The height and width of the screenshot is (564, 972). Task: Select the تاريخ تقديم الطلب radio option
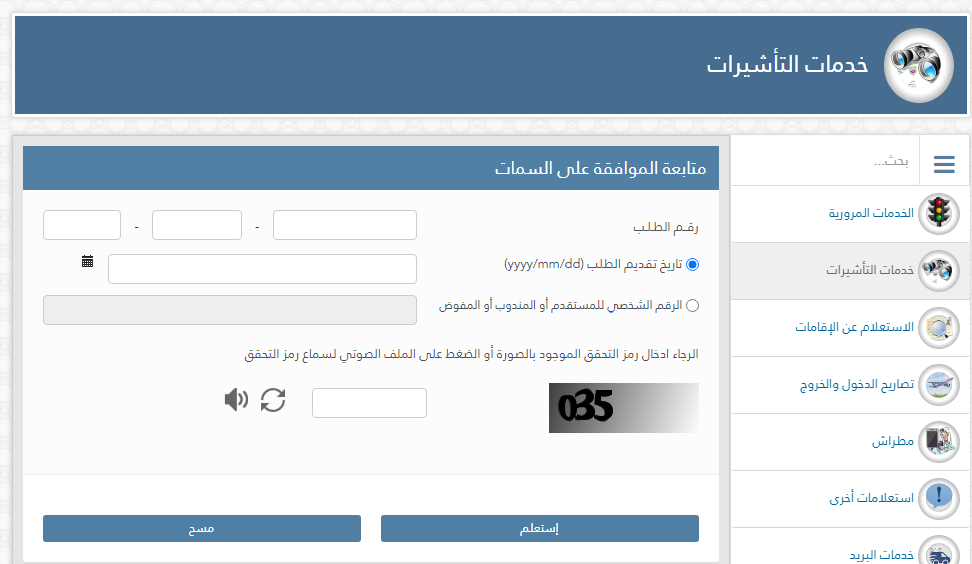693,265
